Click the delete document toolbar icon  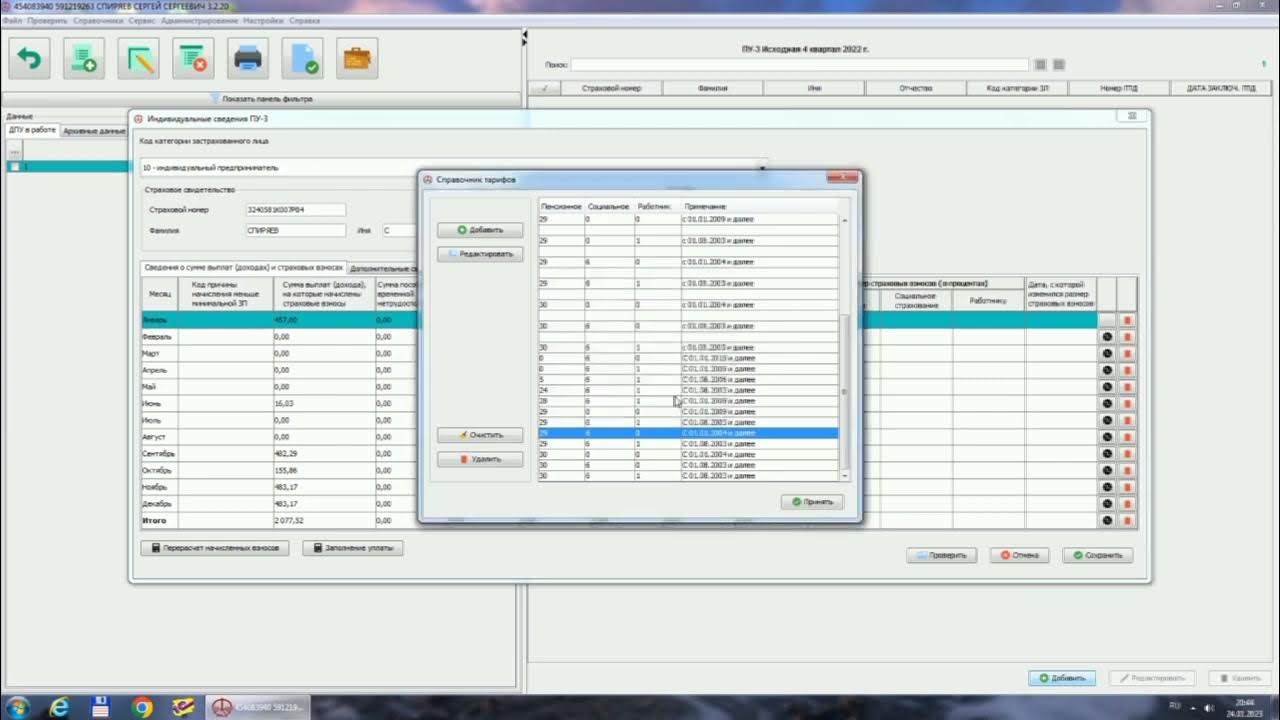pyautogui.click(x=193, y=59)
